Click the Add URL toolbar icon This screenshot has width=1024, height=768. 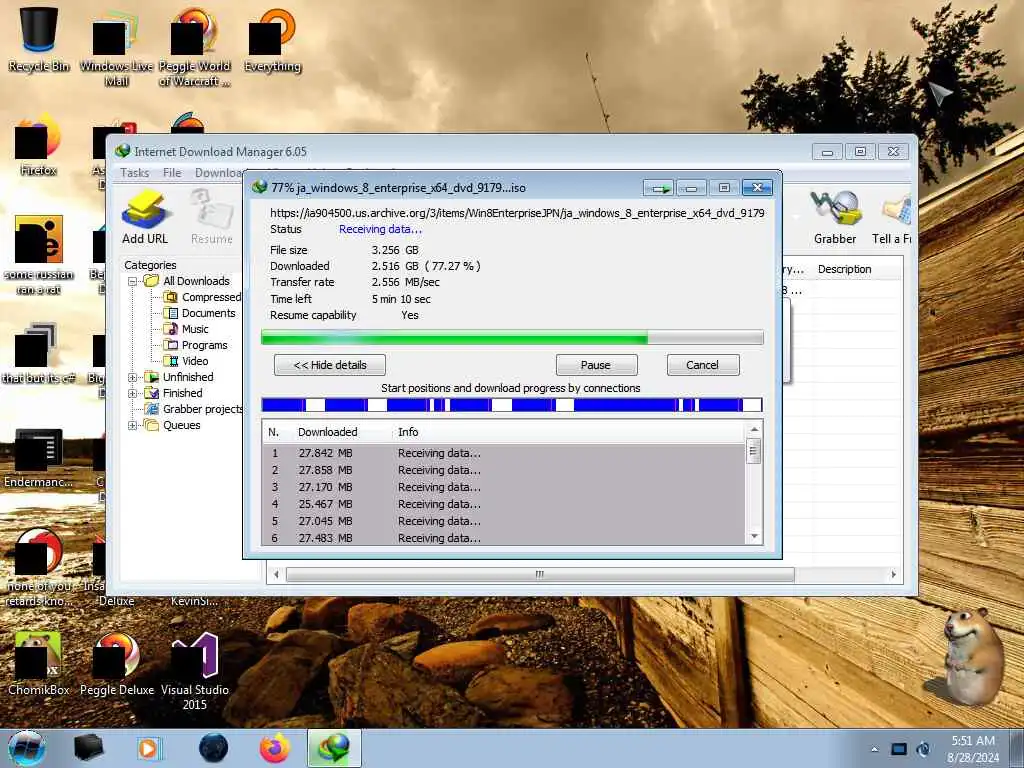click(145, 217)
